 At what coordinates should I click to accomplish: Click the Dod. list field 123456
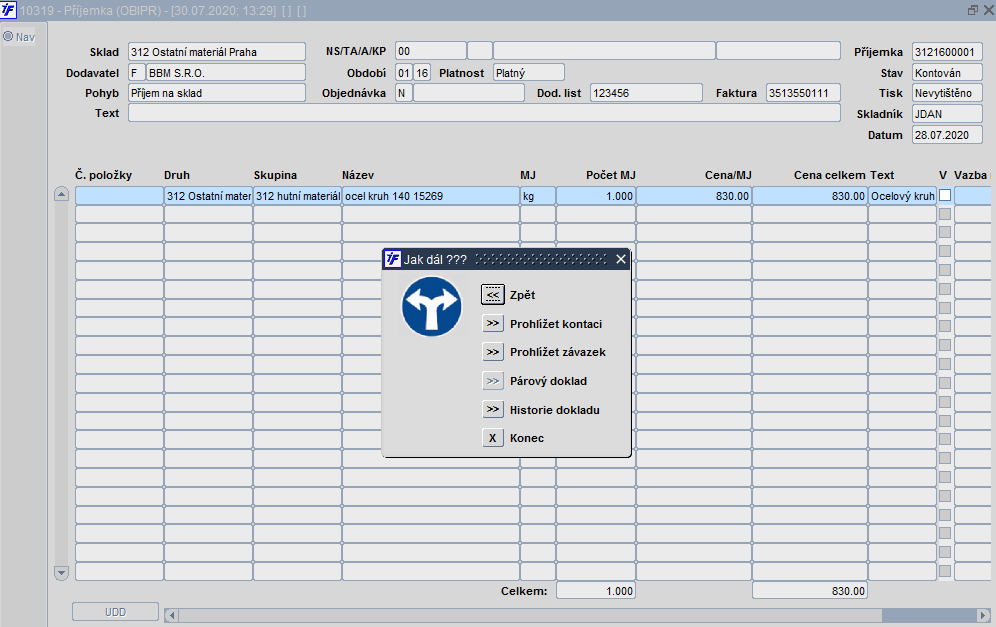pos(646,93)
